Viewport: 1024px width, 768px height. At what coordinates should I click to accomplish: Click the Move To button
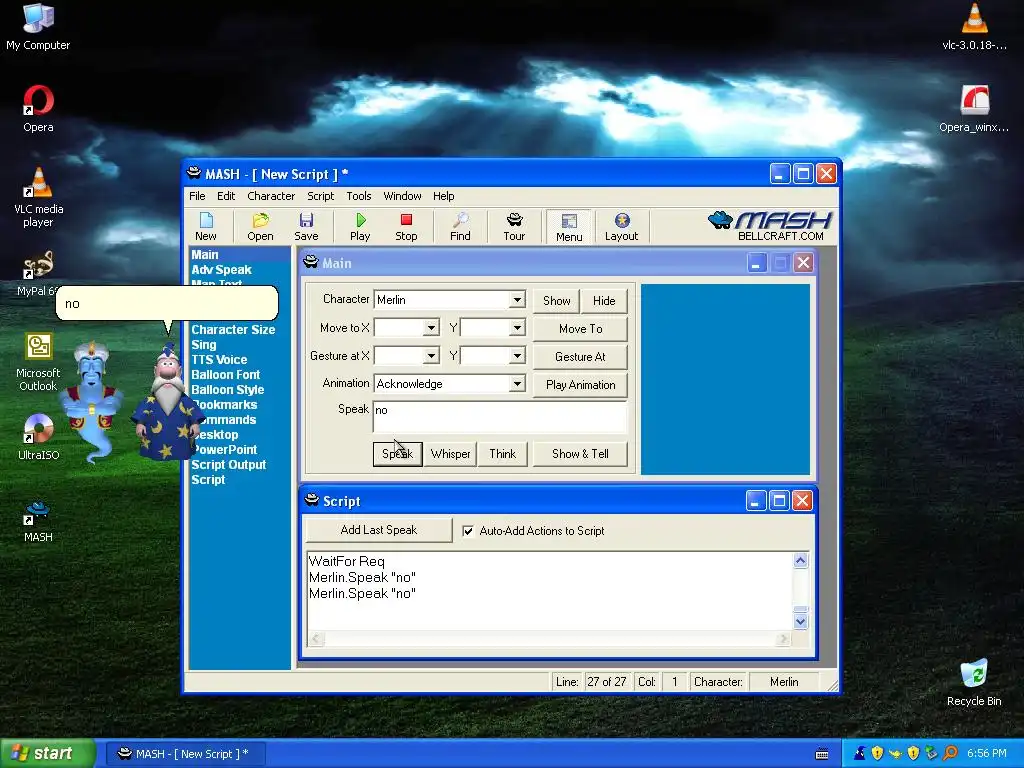tap(580, 329)
